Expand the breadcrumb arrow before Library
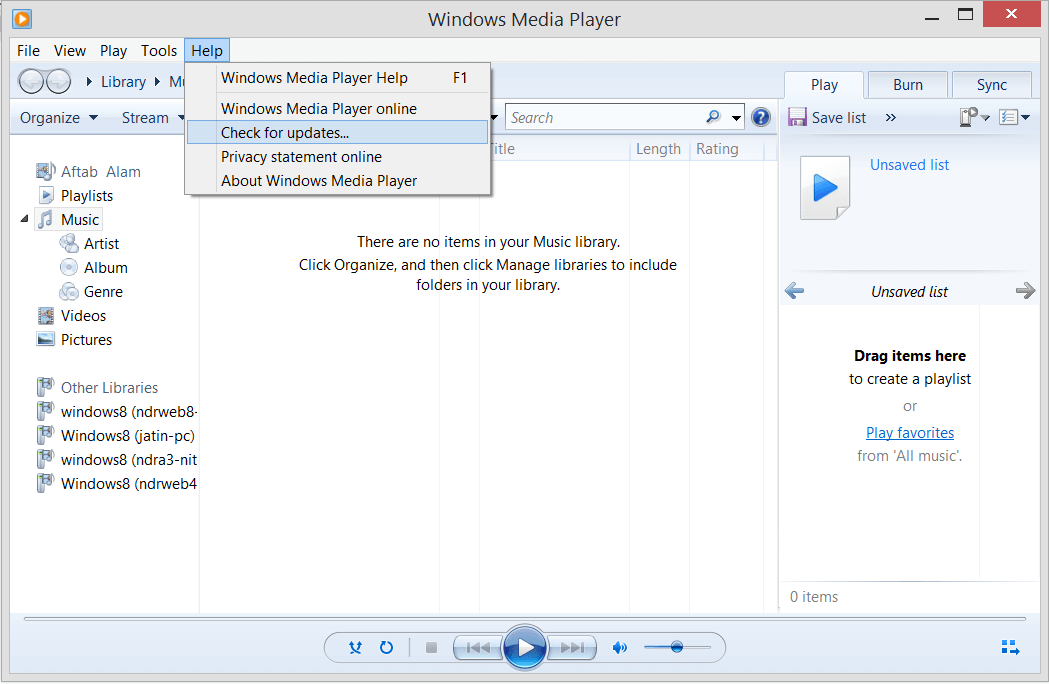The image size is (1049, 684). (89, 82)
